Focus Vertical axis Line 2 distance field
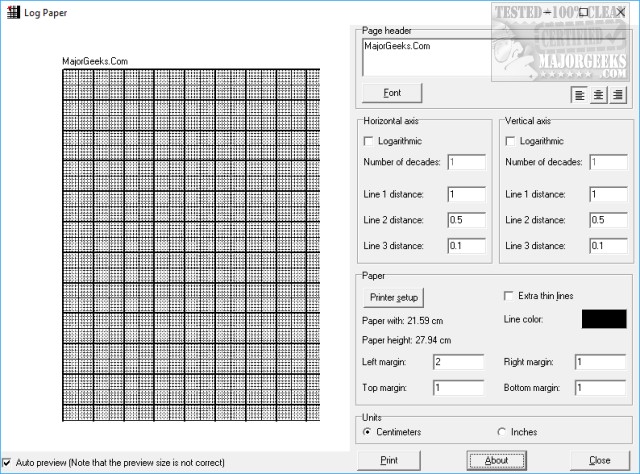This screenshot has height=474, width=640. coord(609,220)
